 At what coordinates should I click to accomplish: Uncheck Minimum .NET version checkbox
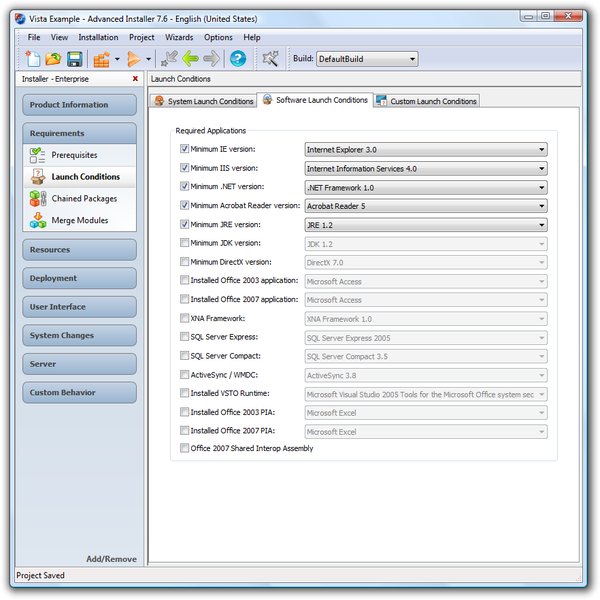[184, 186]
